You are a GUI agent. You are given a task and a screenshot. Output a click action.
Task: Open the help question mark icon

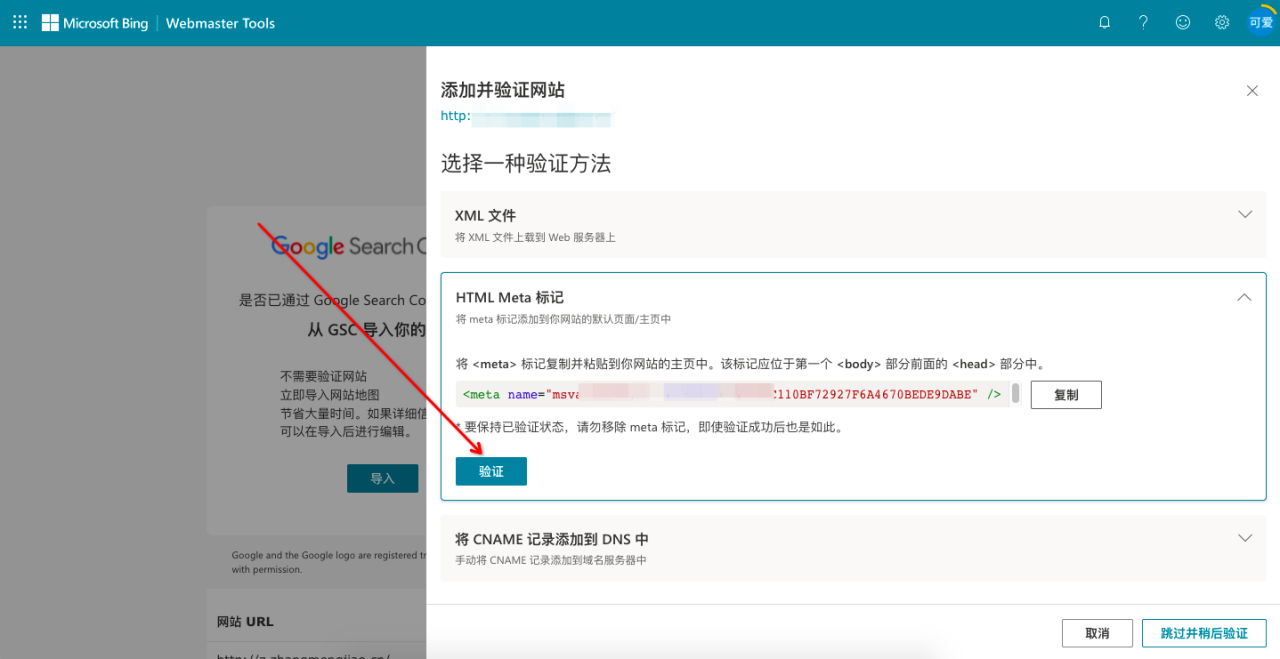tap(1143, 22)
